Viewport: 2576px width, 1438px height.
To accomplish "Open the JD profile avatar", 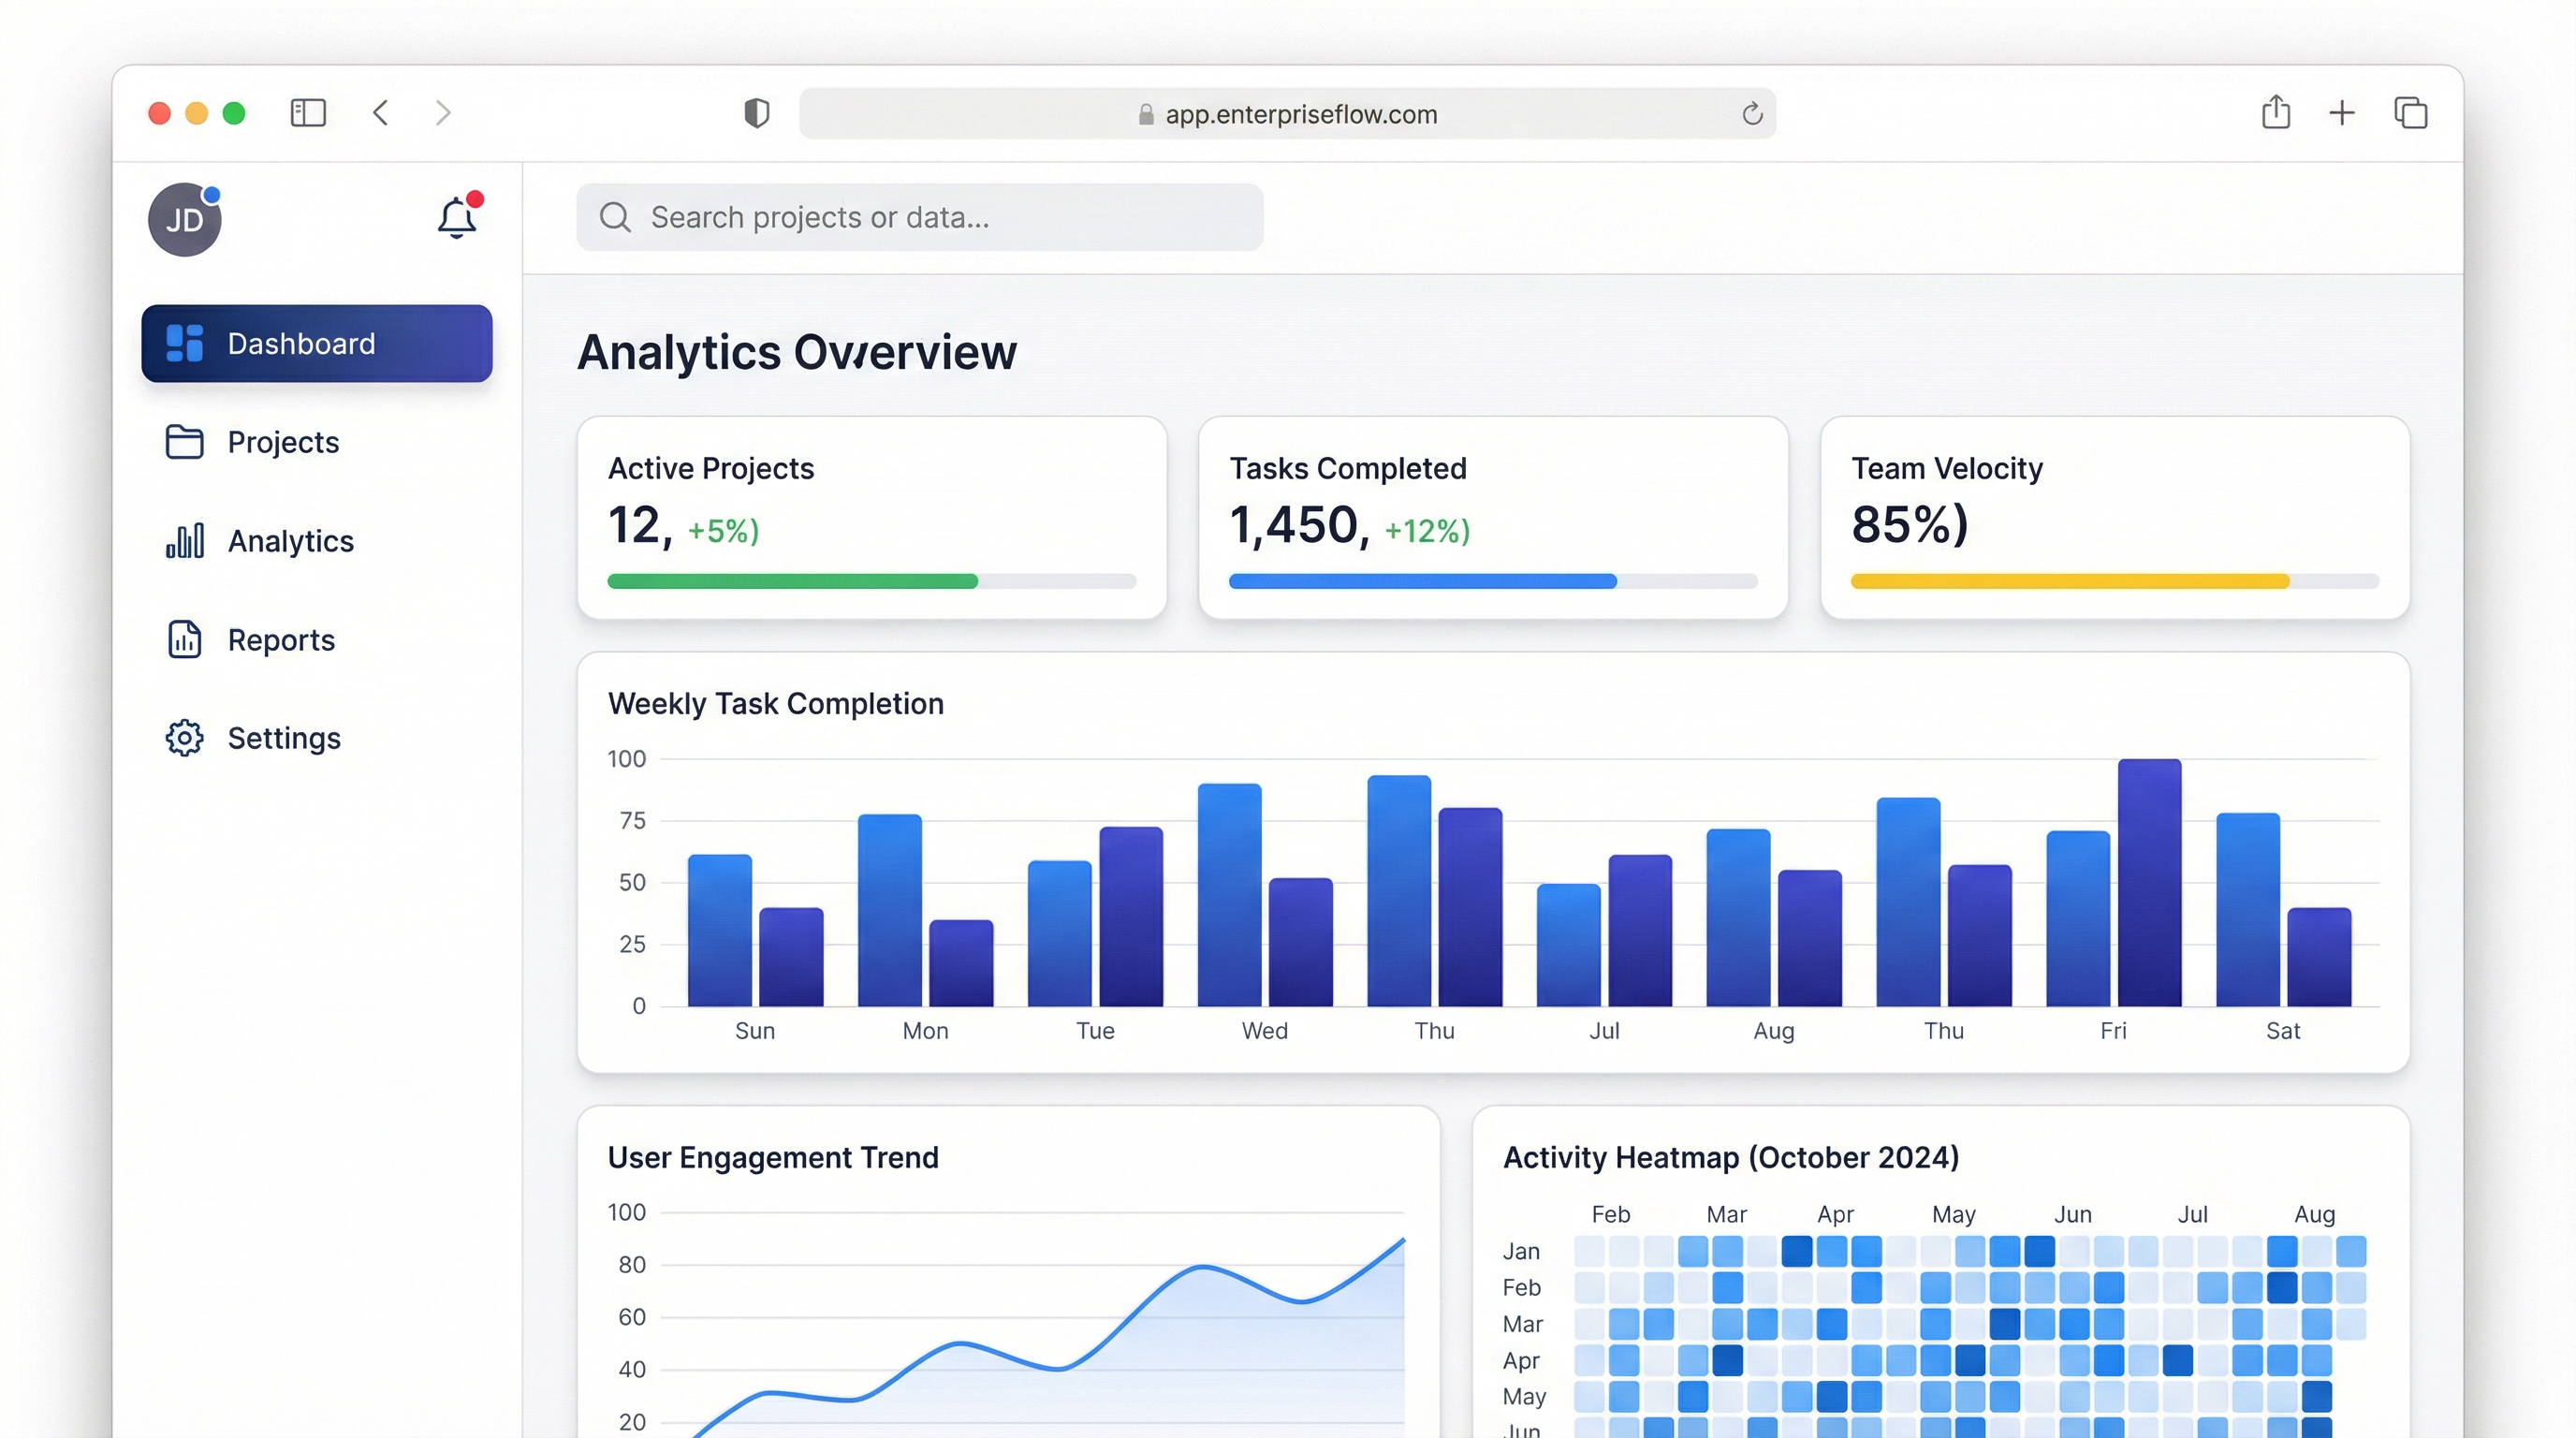I will point(184,220).
